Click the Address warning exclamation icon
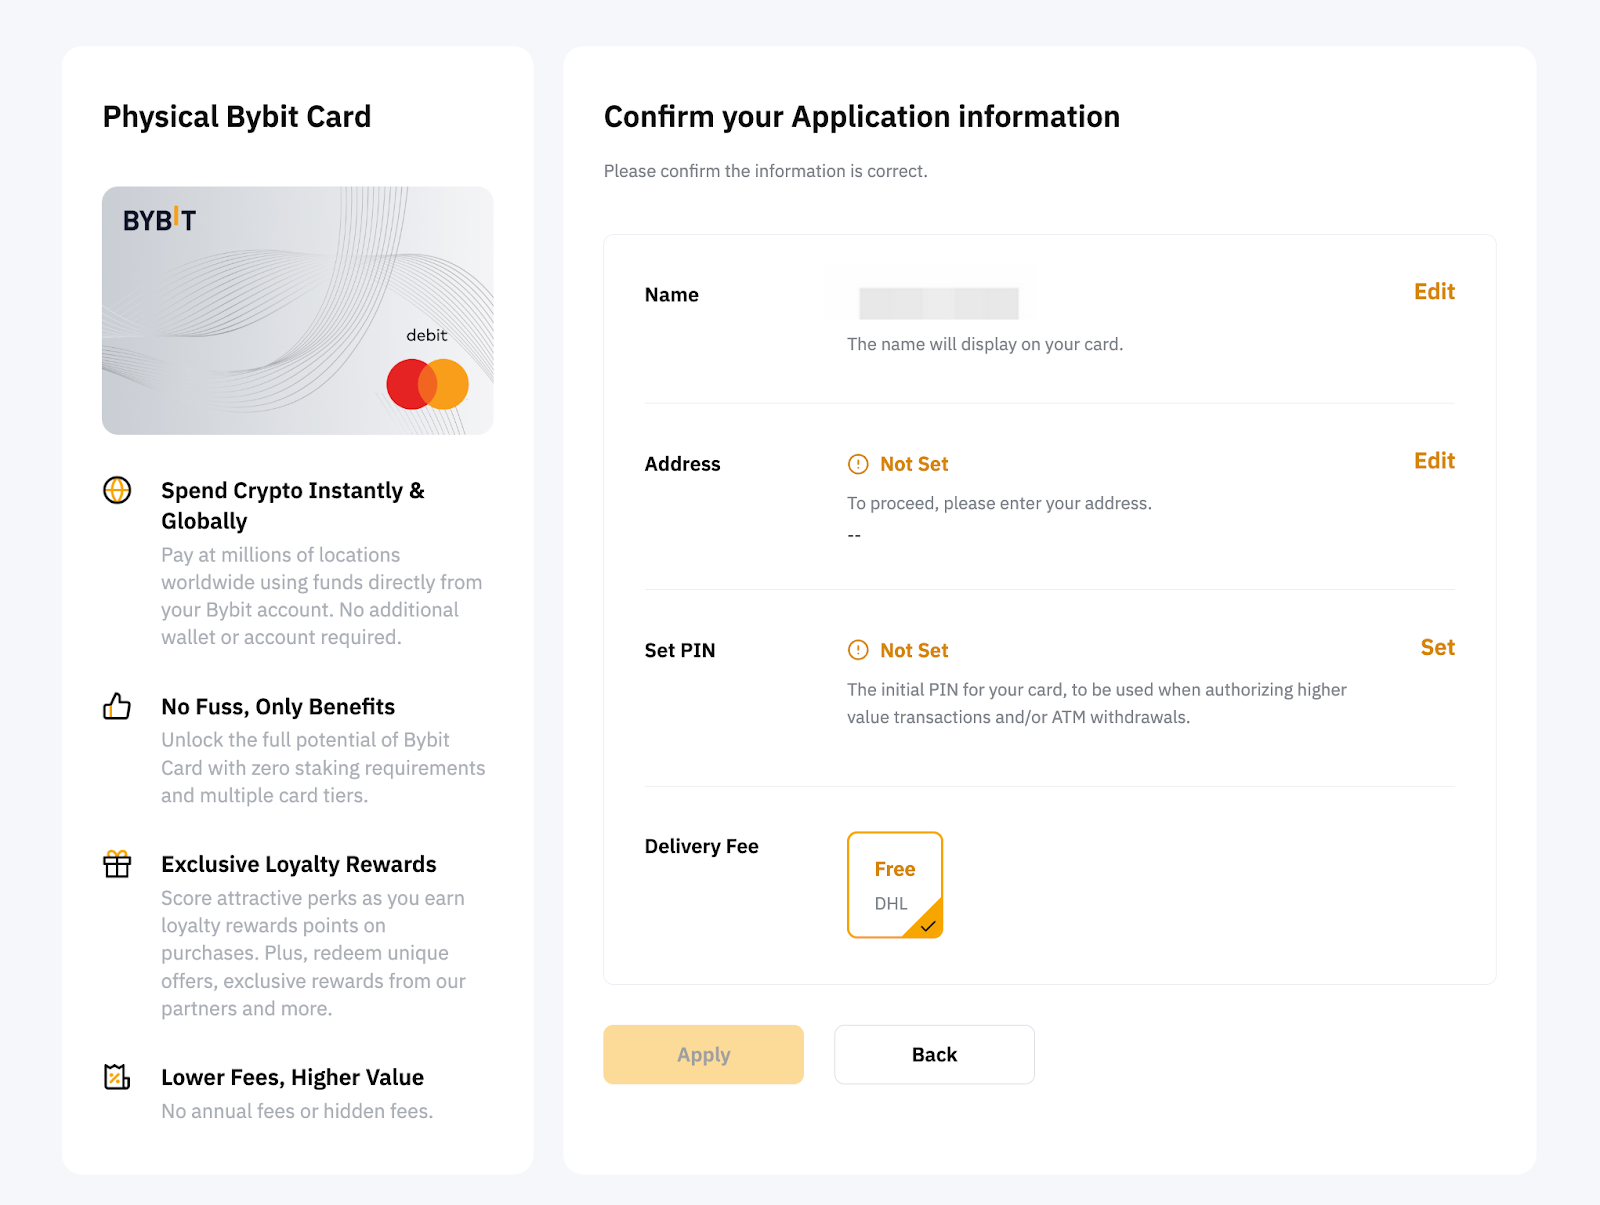1600x1205 pixels. pyautogui.click(x=858, y=464)
